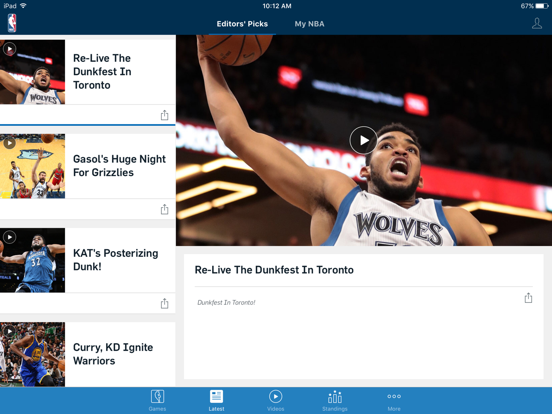Open Curry, KD Ignite Warriors headline
This screenshot has width=552, height=414.
coord(113,354)
